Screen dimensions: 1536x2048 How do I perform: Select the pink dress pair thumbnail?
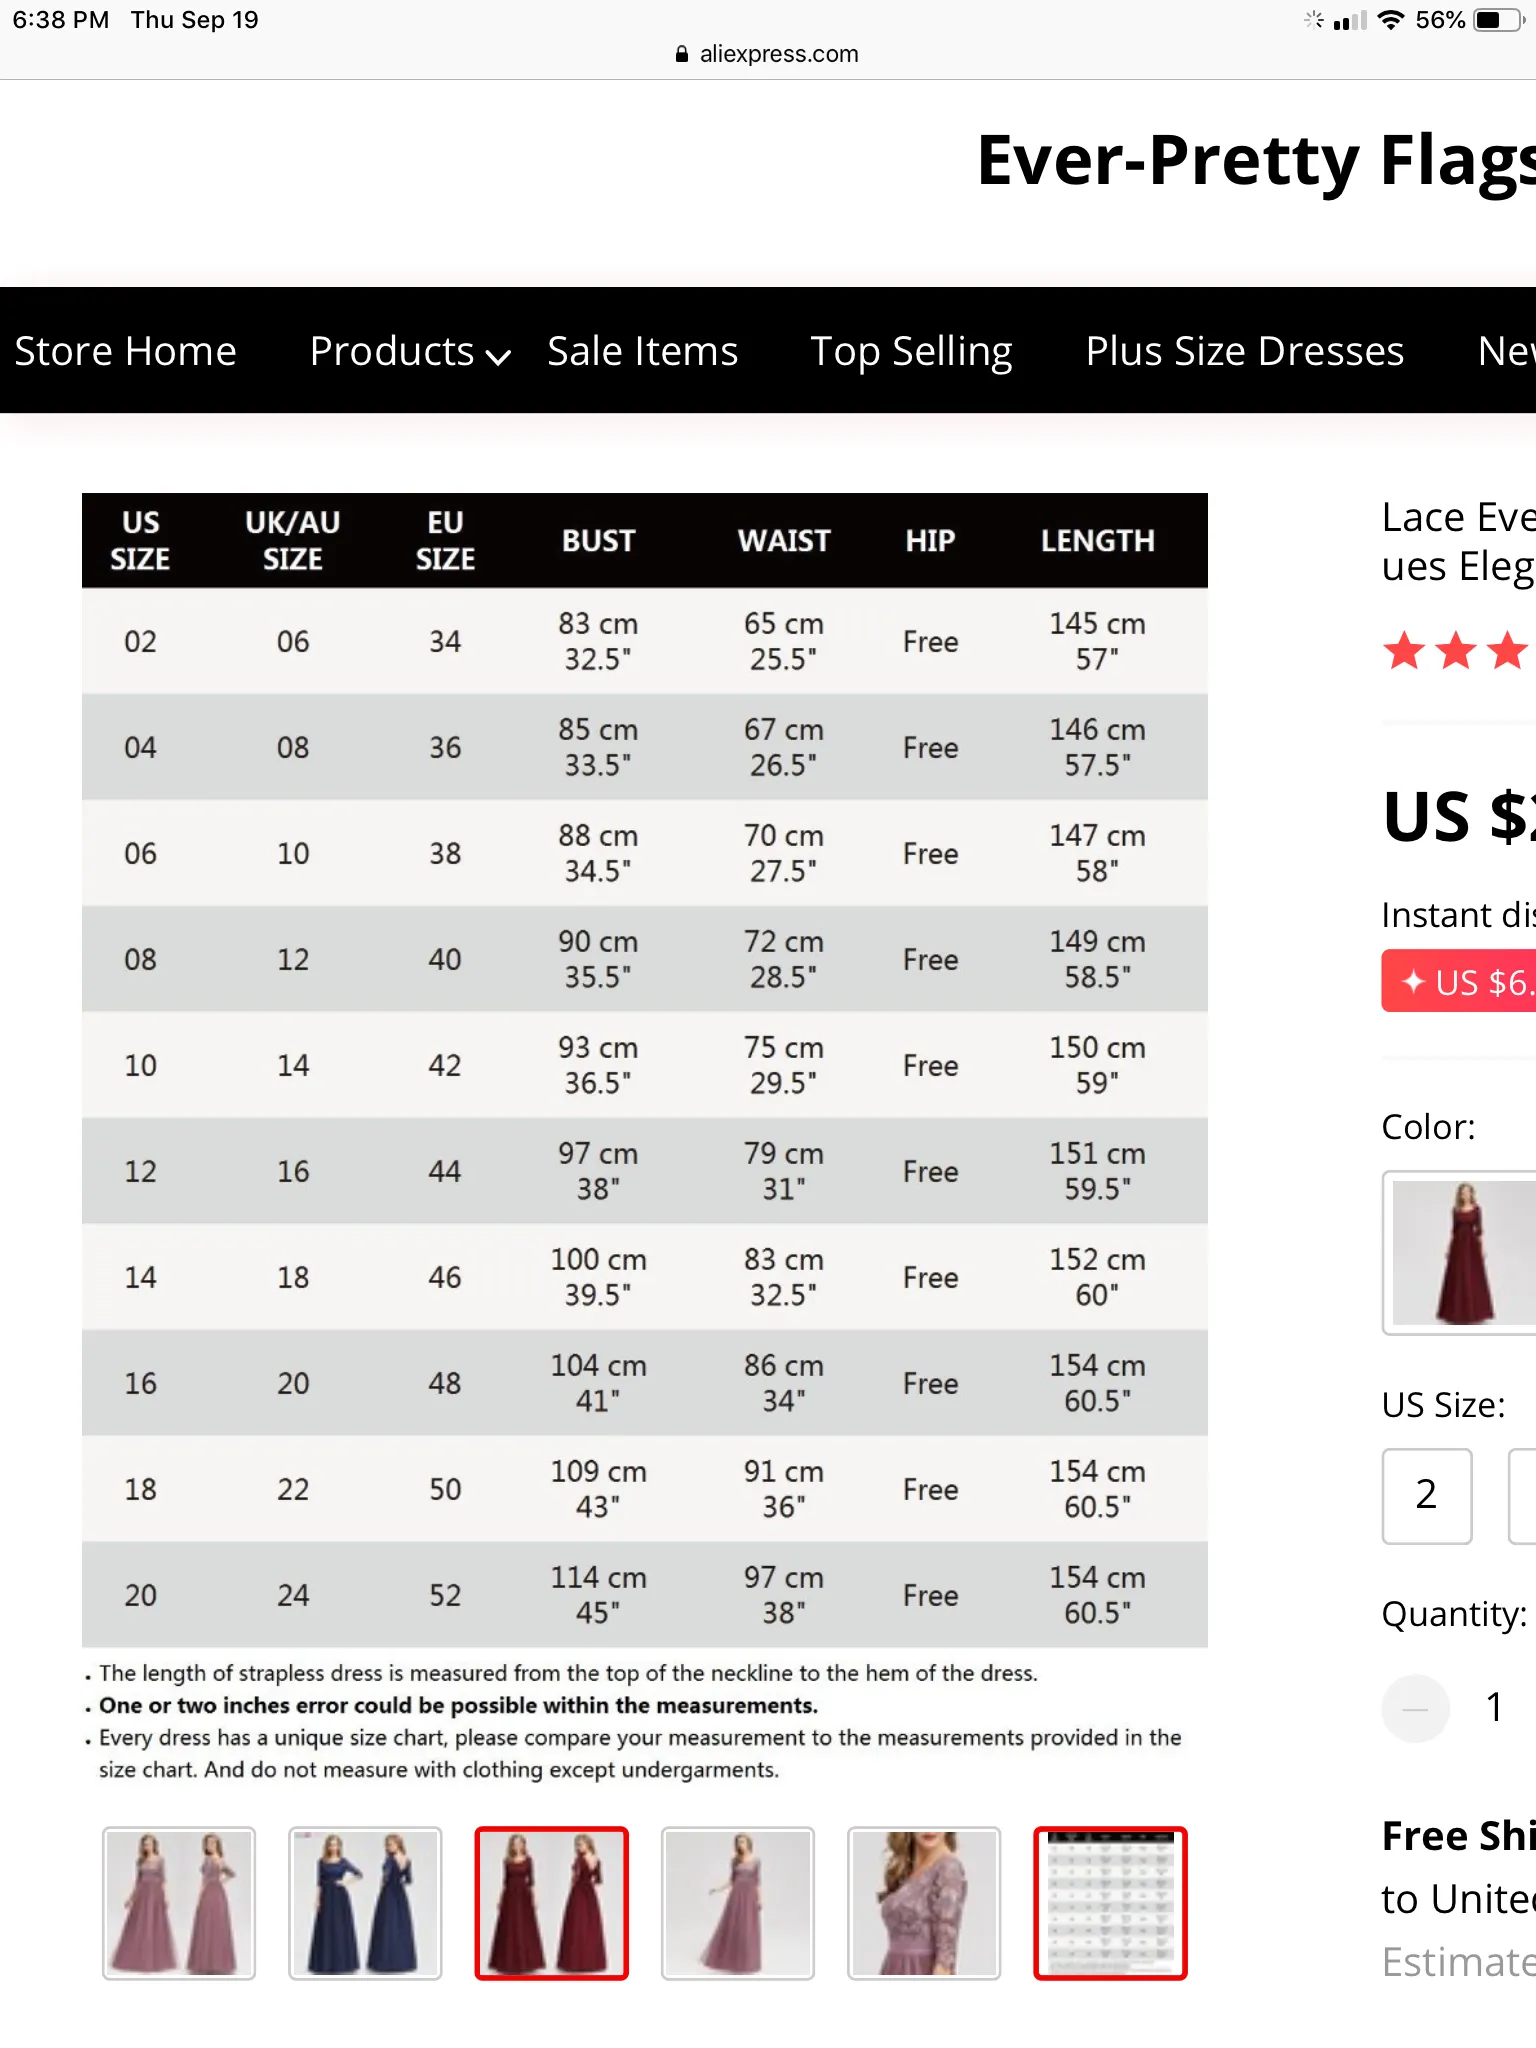(x=179, y=1903)
